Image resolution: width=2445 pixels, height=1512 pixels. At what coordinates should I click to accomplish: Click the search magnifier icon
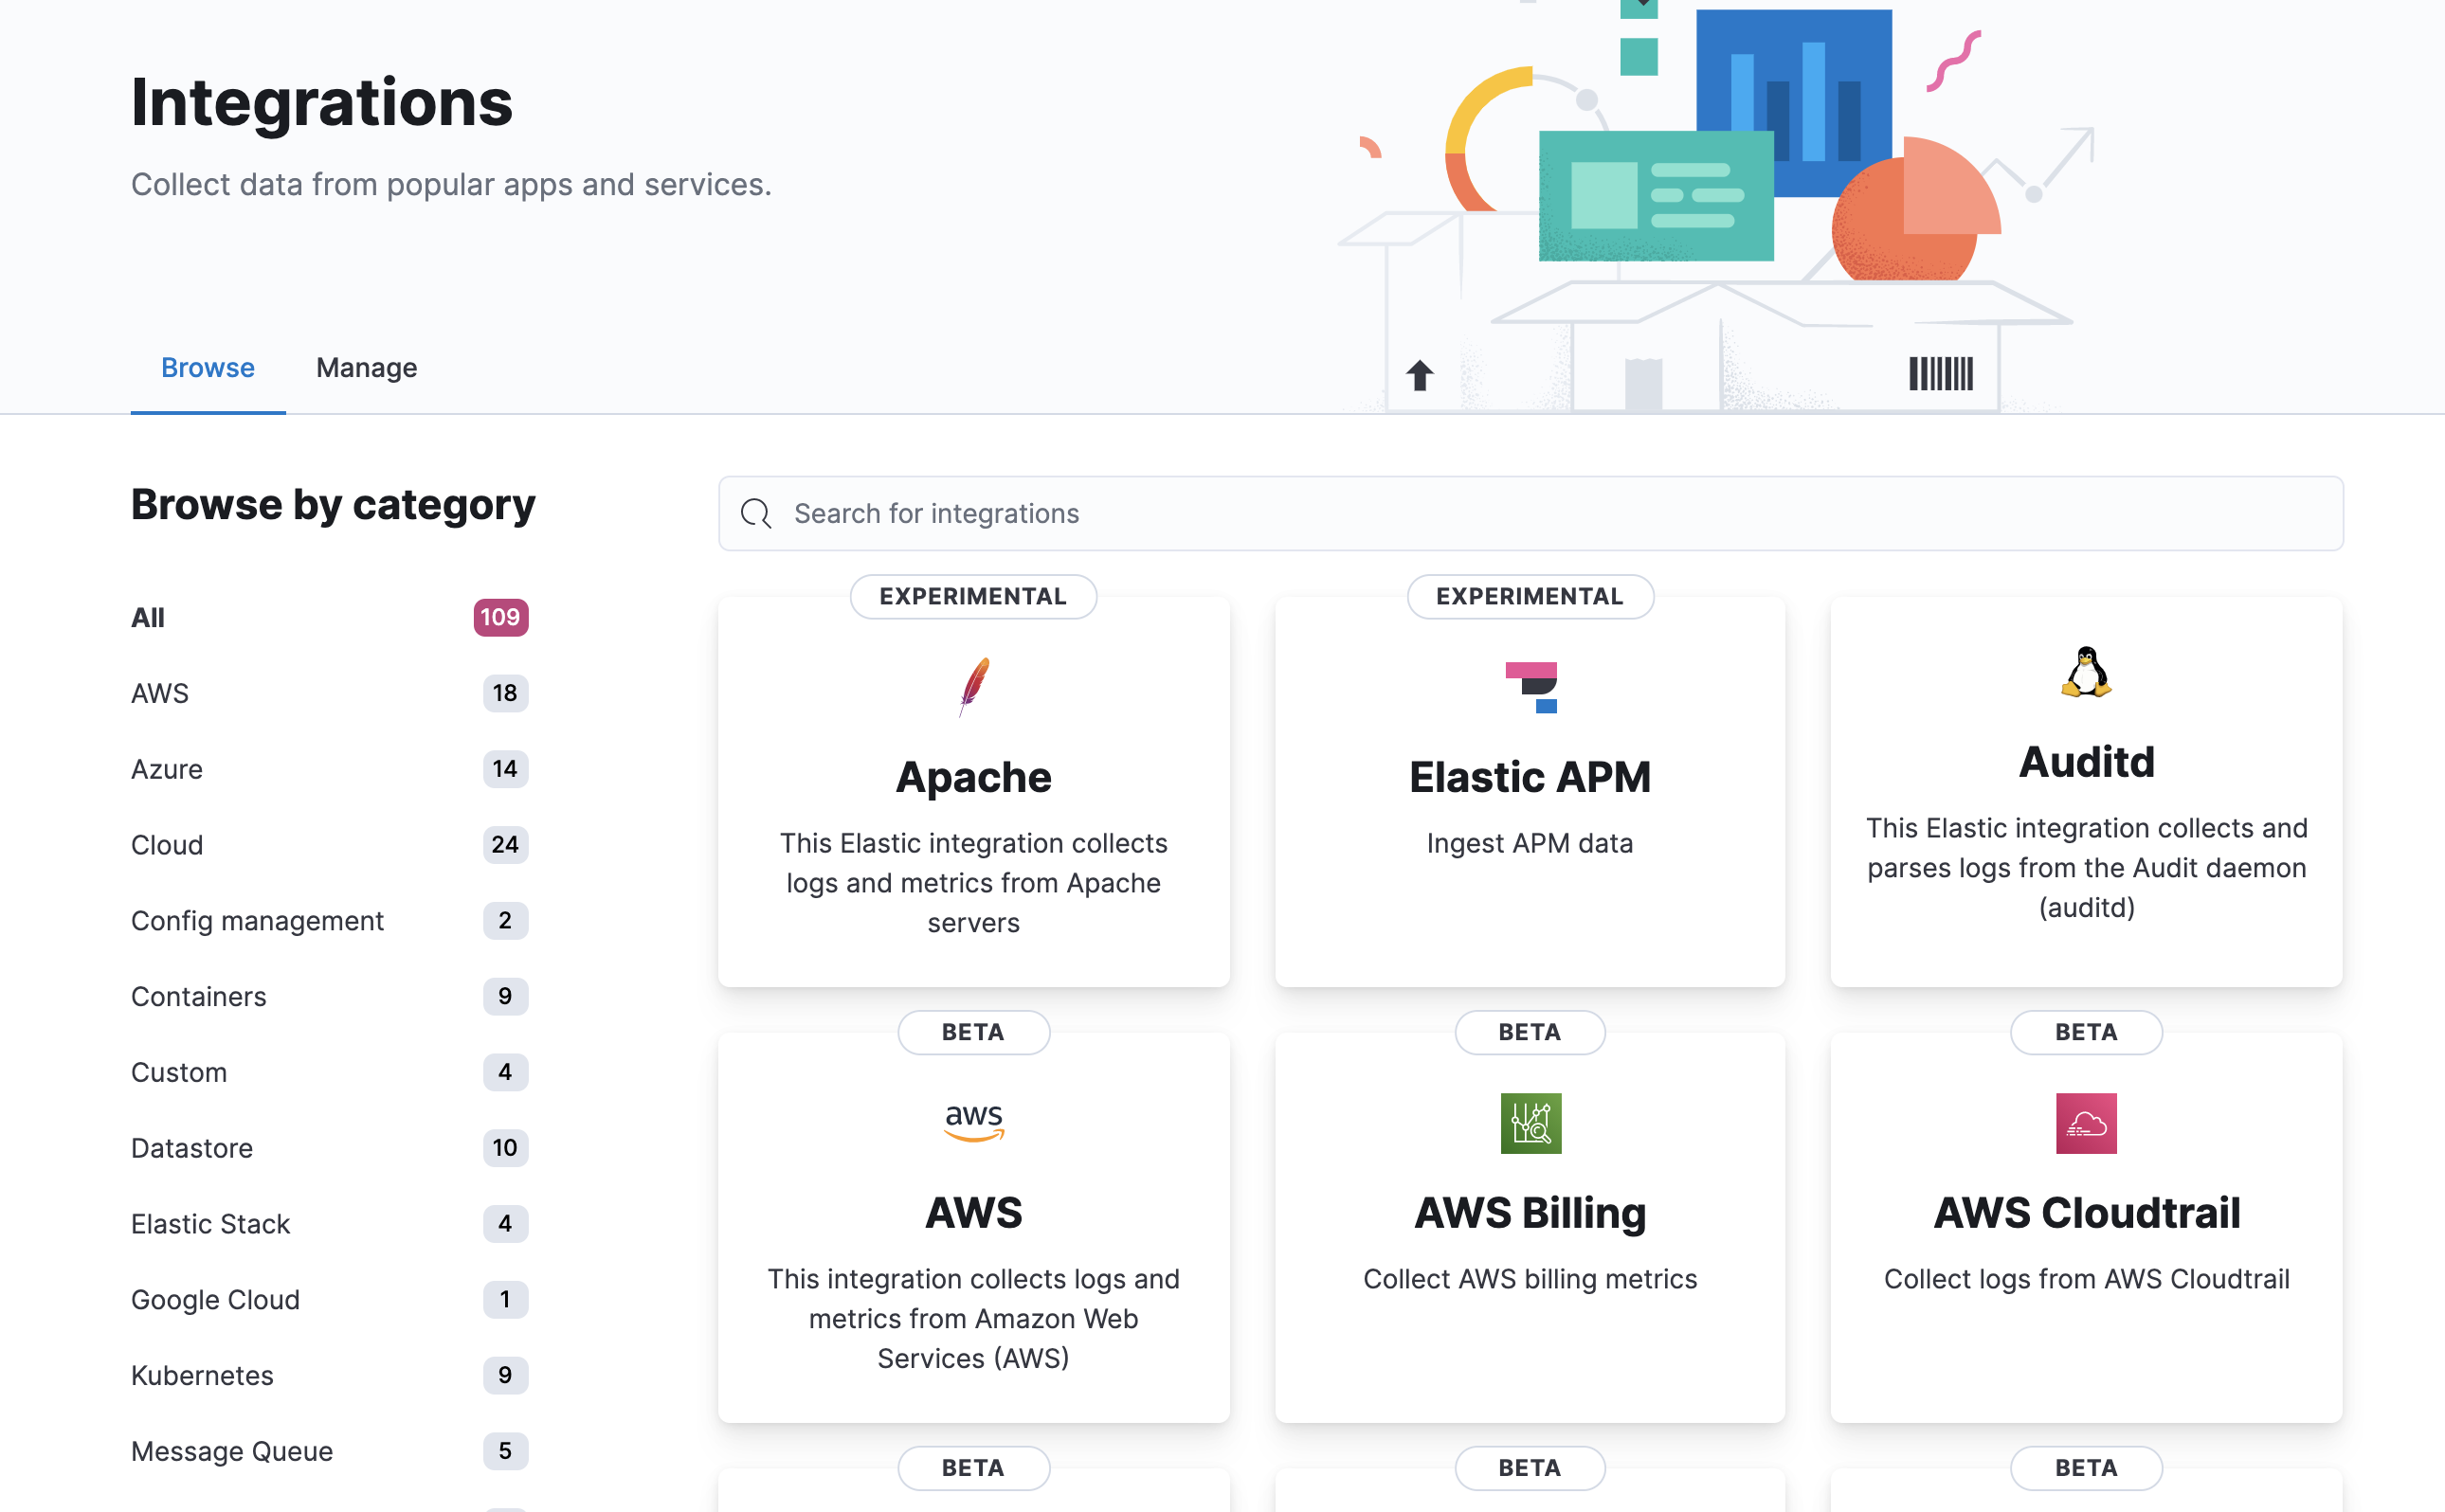pos(756,513)
